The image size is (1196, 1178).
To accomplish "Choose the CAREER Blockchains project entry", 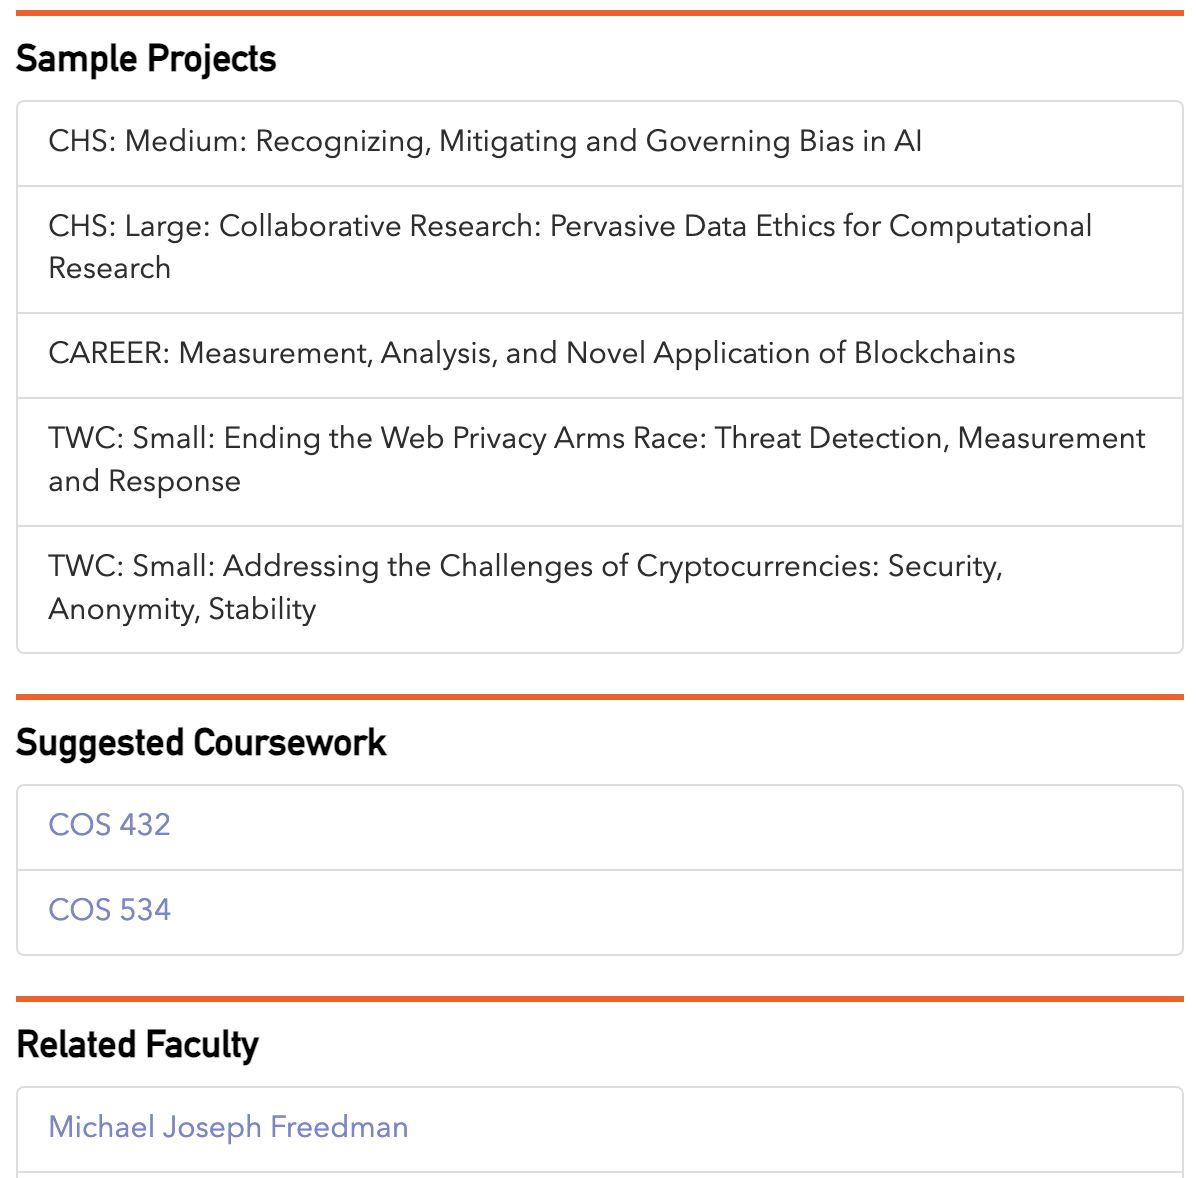I will click(x=600, y=356).
